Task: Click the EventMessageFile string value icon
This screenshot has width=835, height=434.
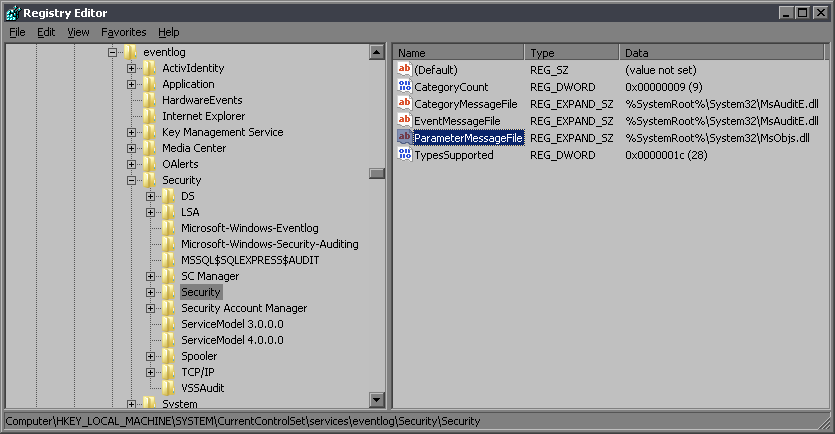Action: 404,120
